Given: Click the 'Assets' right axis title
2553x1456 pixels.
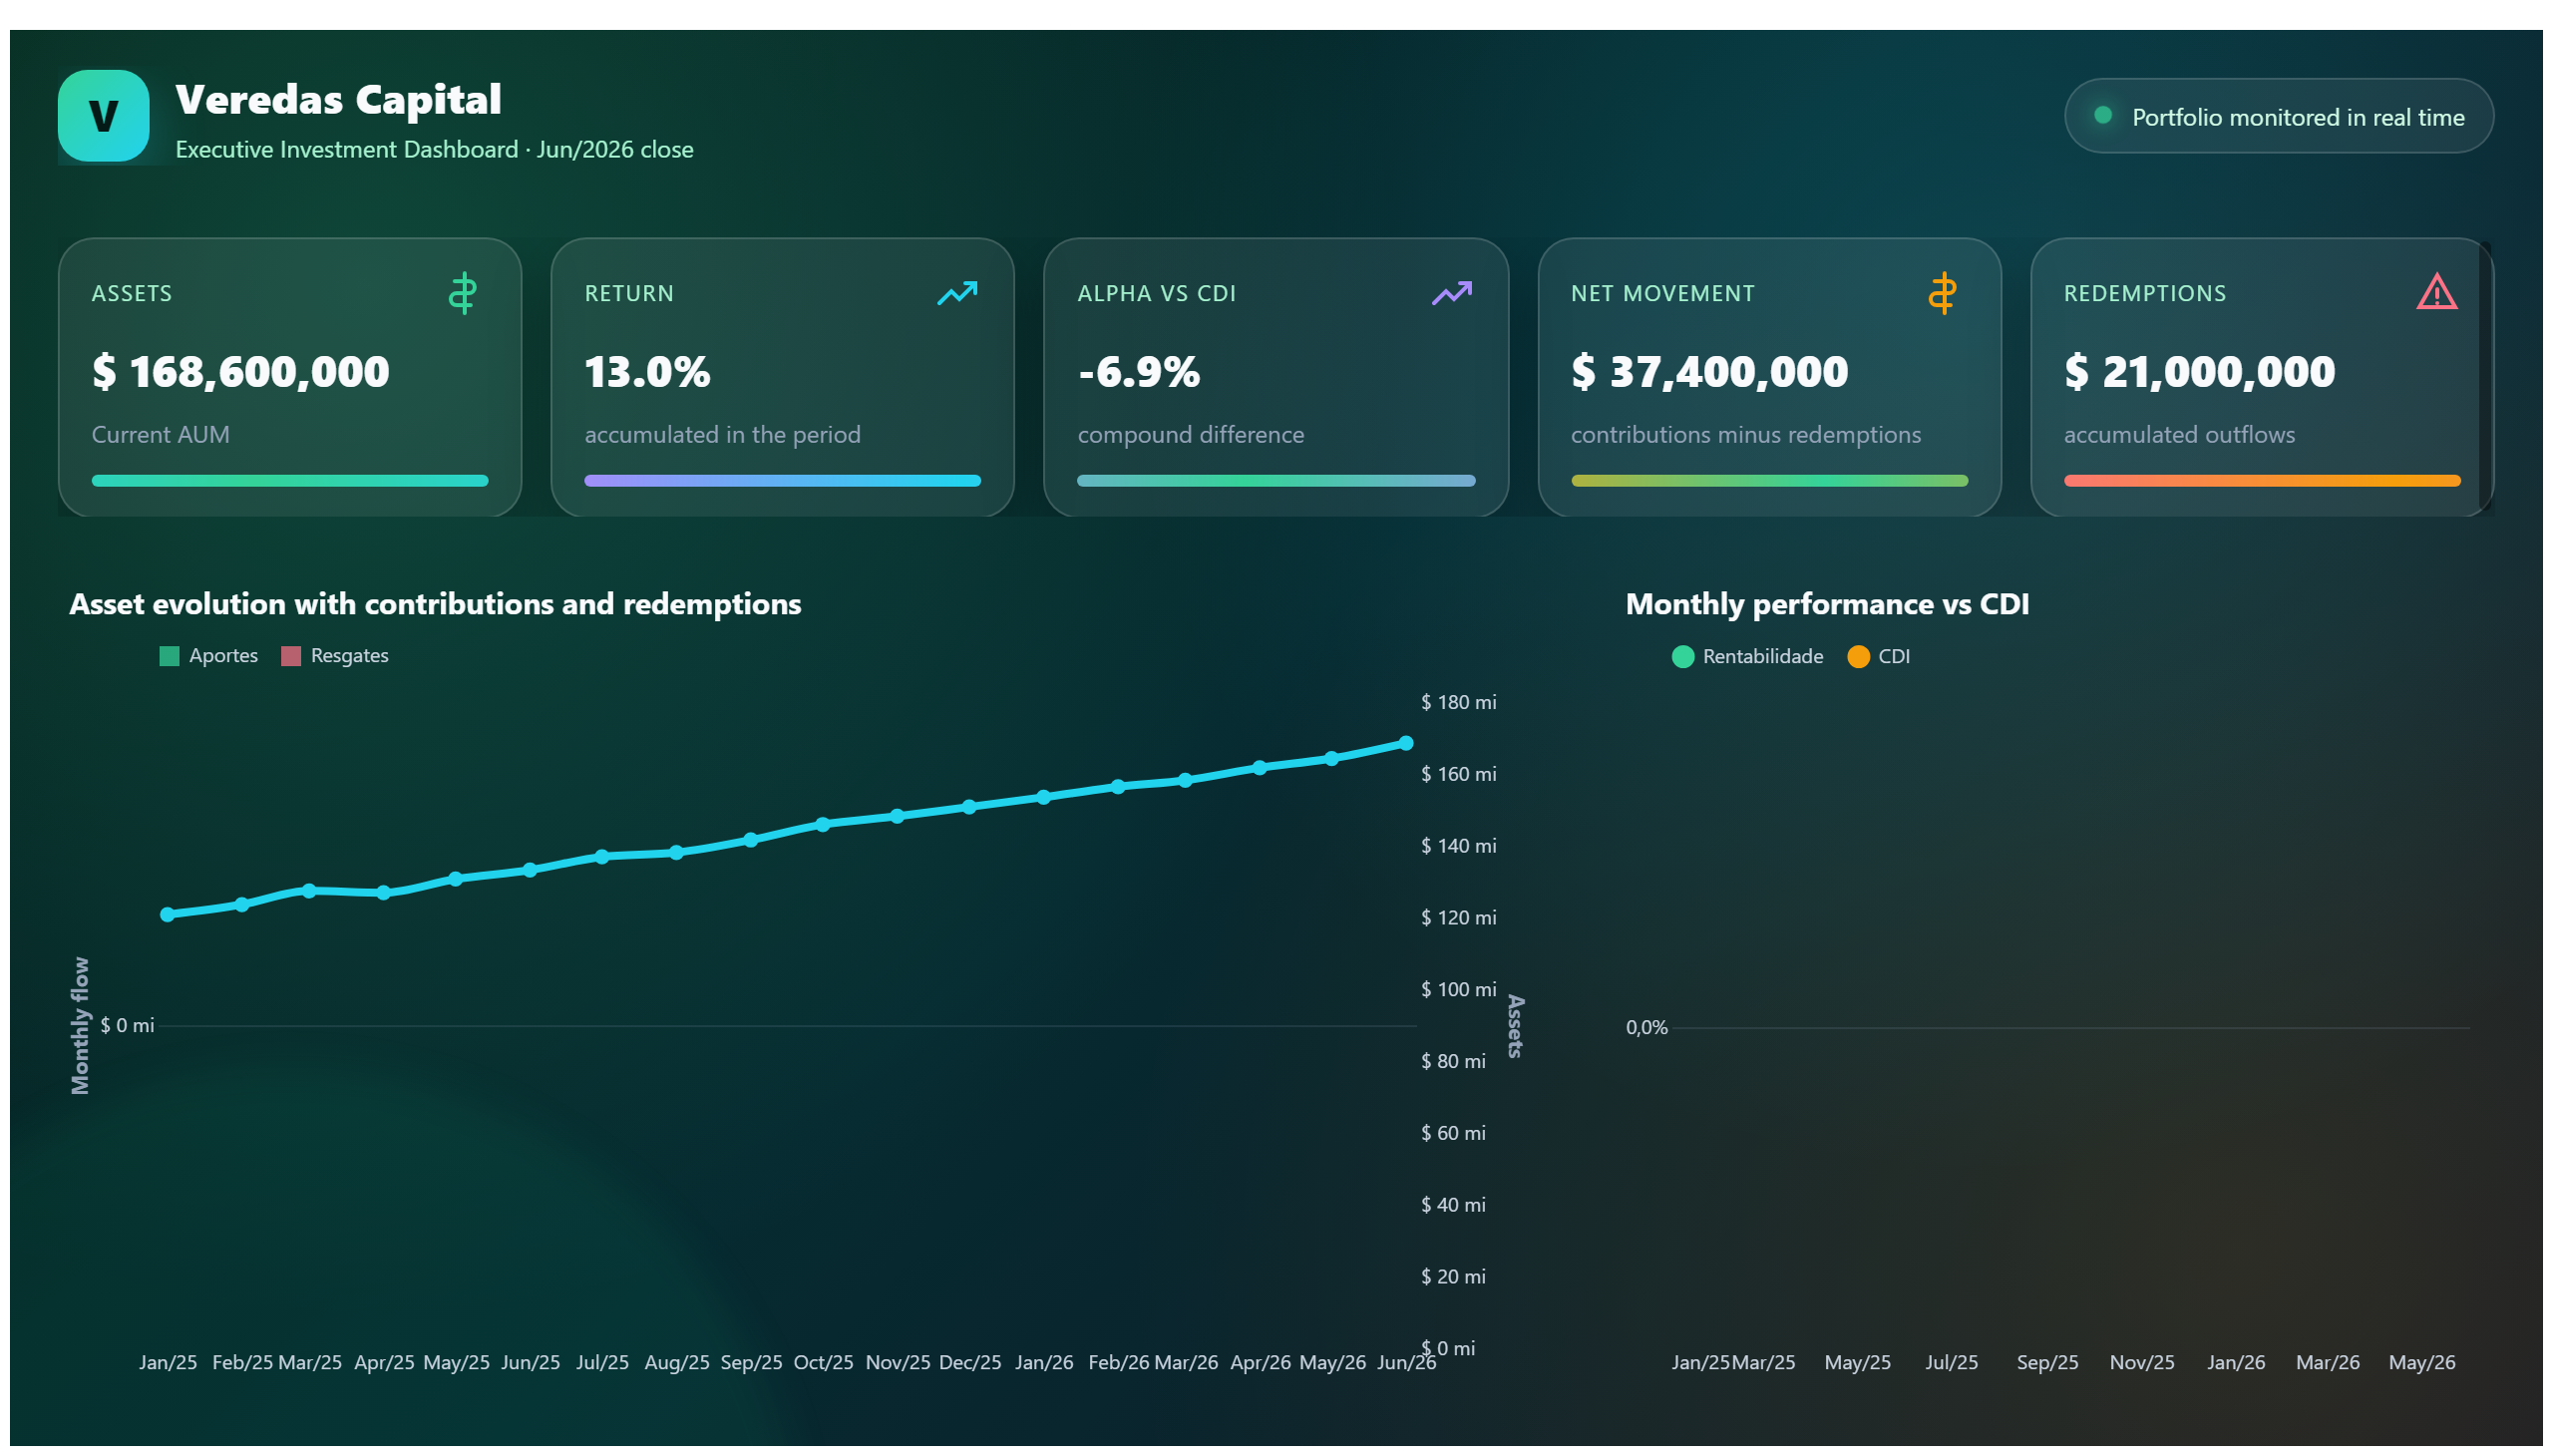Looking at the screenshot, I should (x=1515, y=1026).
